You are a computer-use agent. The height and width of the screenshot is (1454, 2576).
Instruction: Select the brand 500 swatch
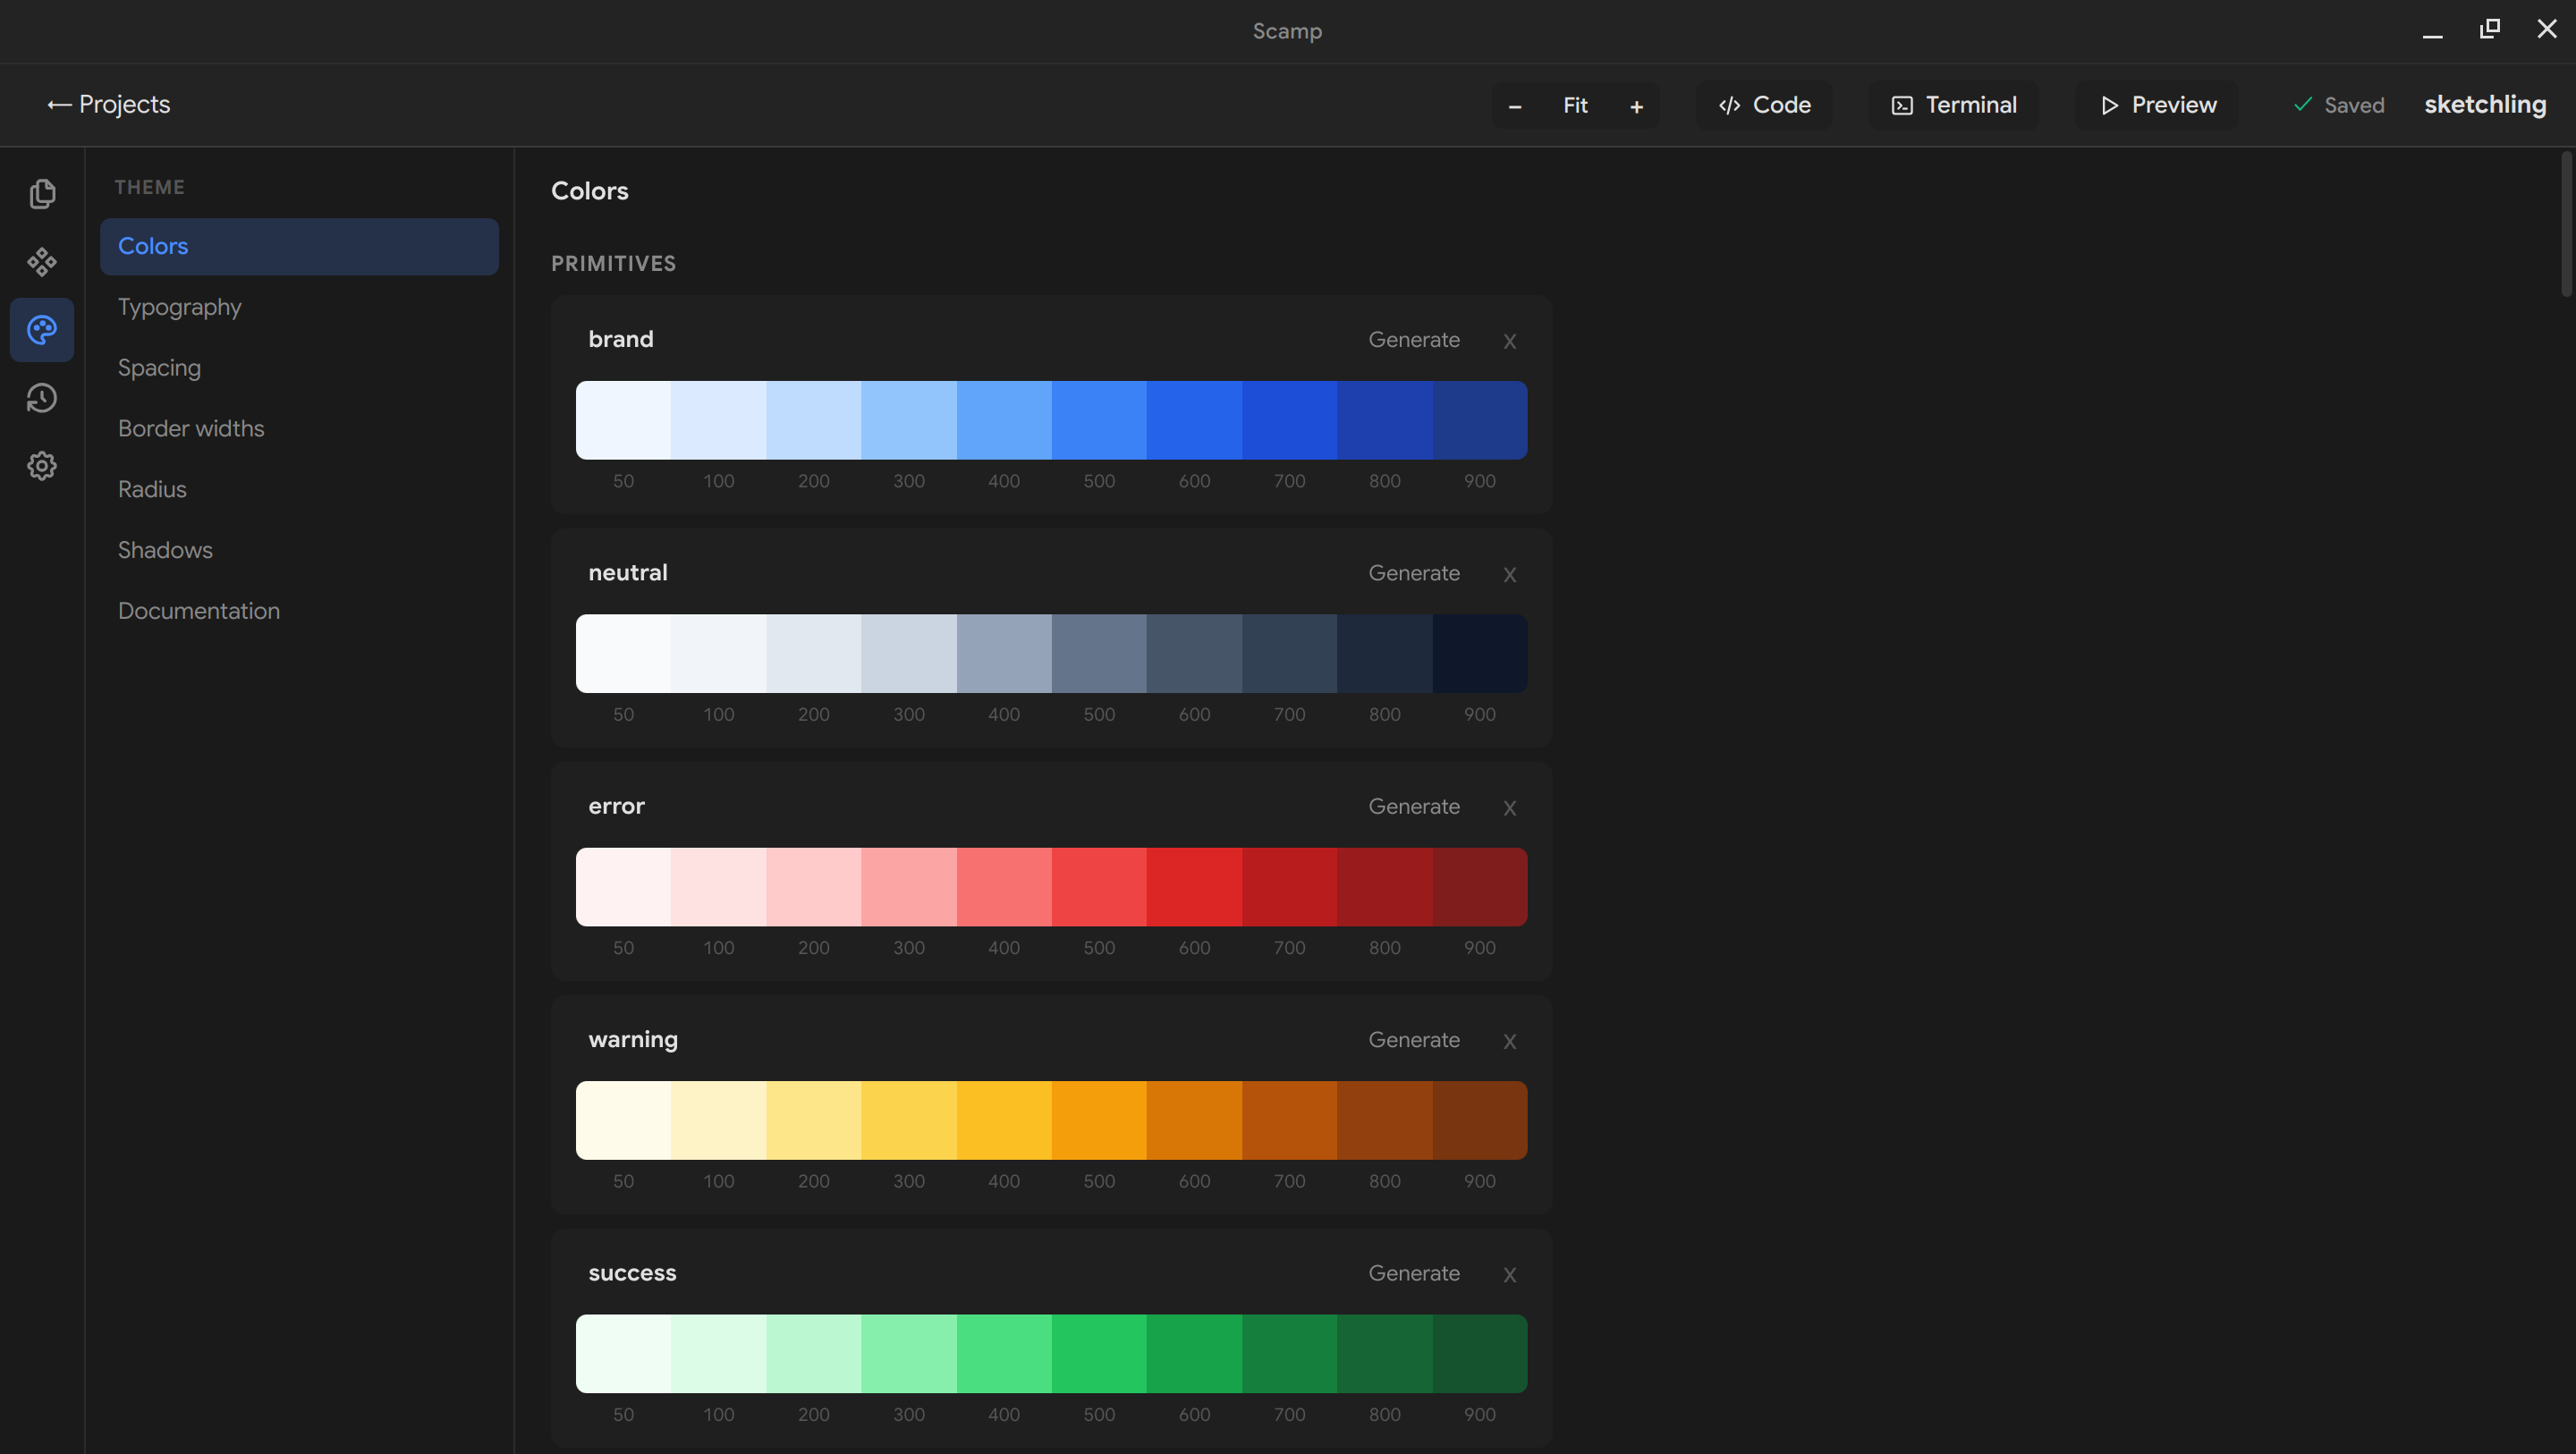click(1099, 420)
